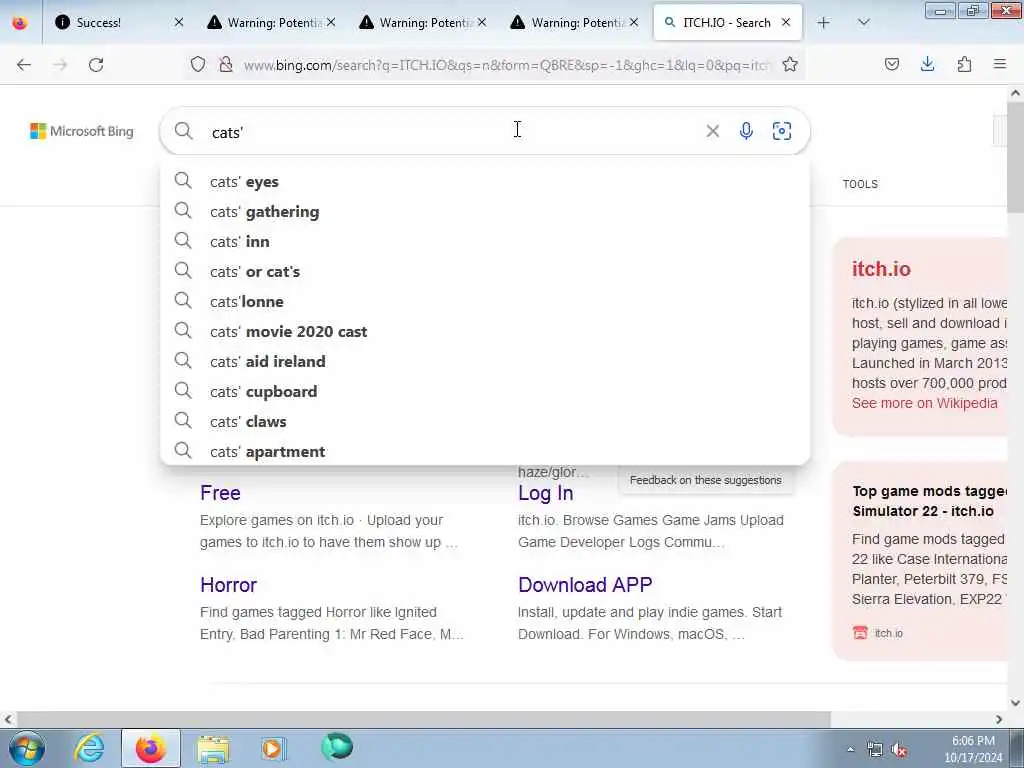Open the tracking protection shield icon
The width and height of the screenshot is (1024, 768).
(198, 64)
